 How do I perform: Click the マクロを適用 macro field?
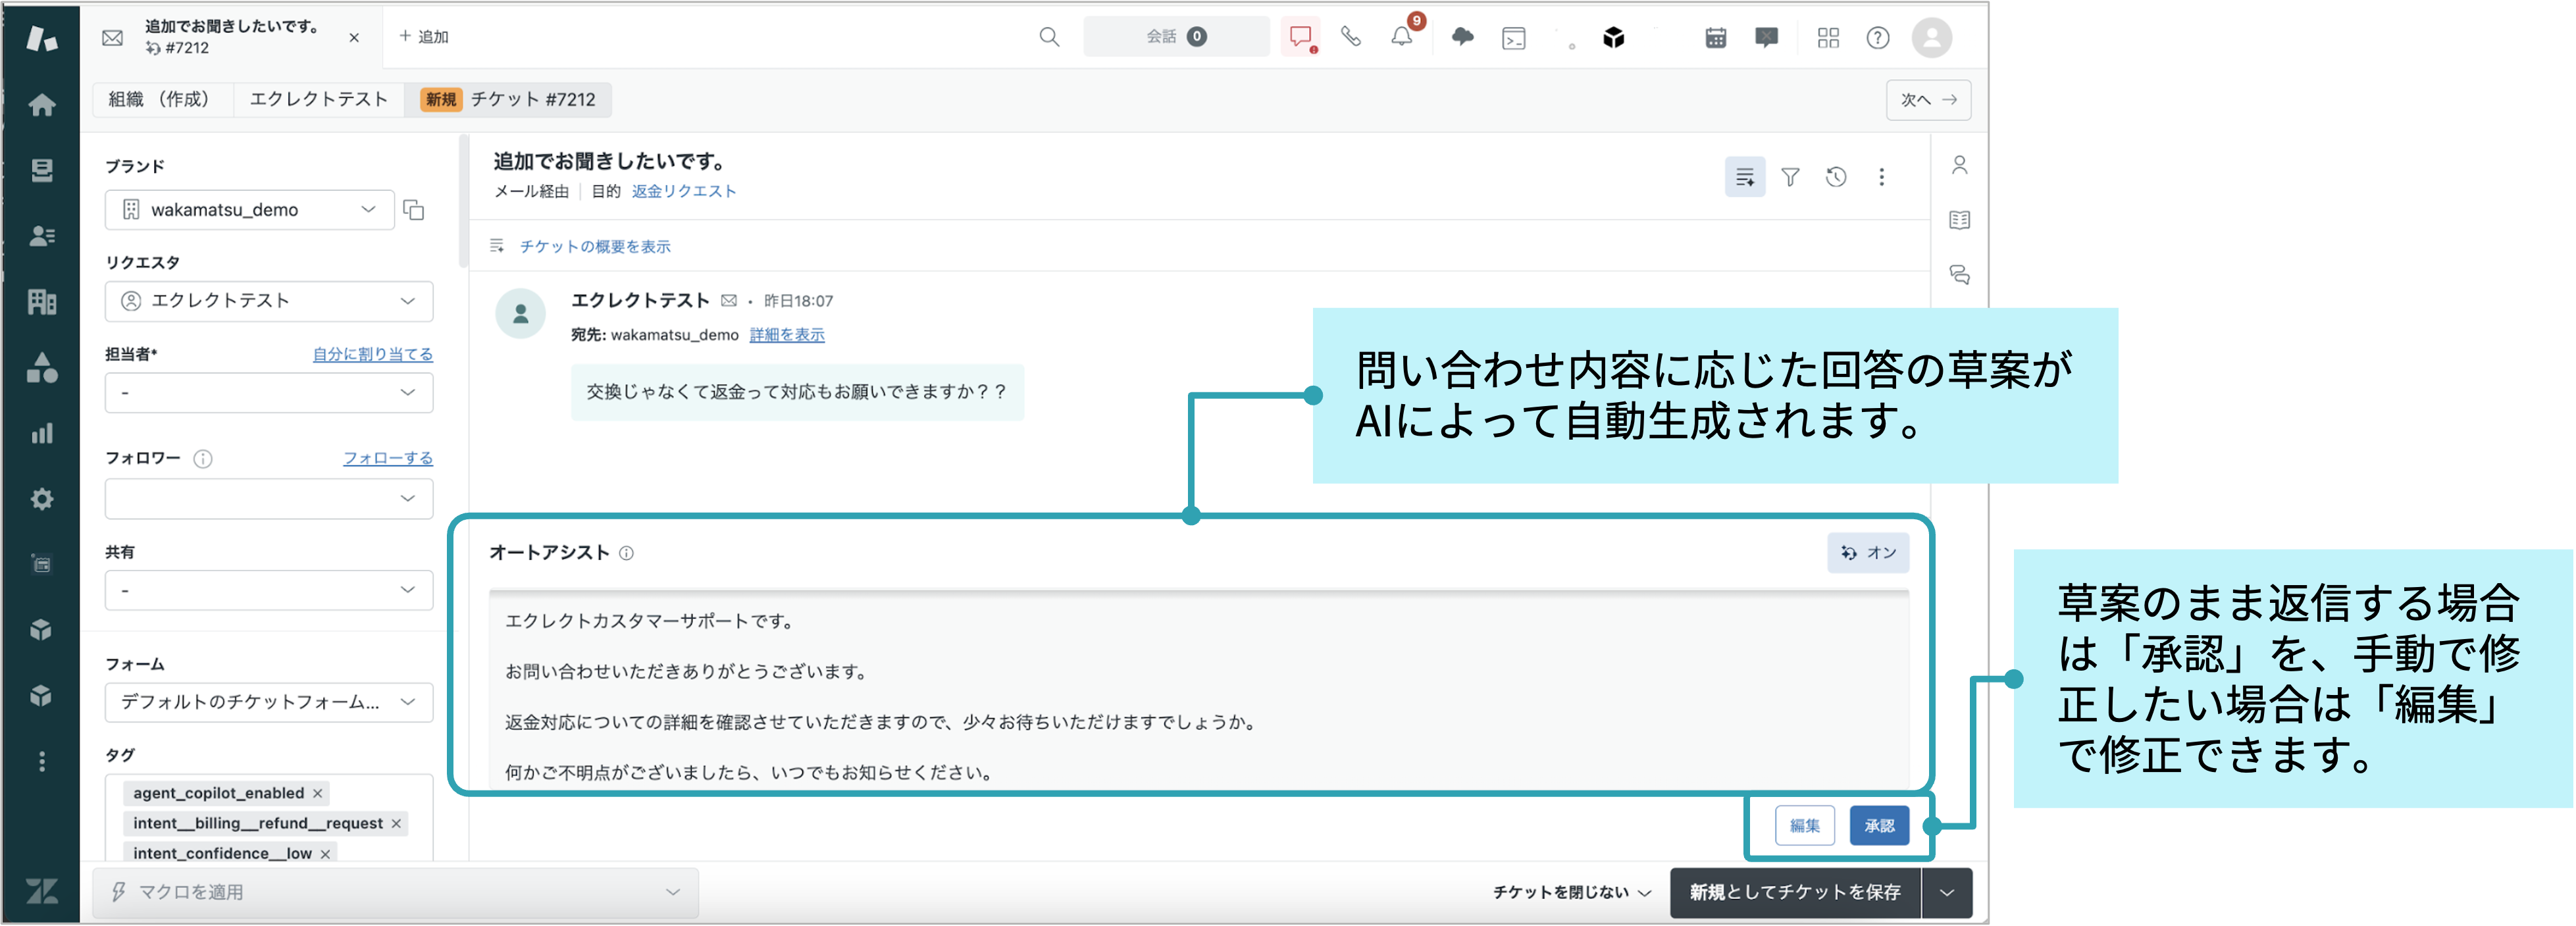395,892
